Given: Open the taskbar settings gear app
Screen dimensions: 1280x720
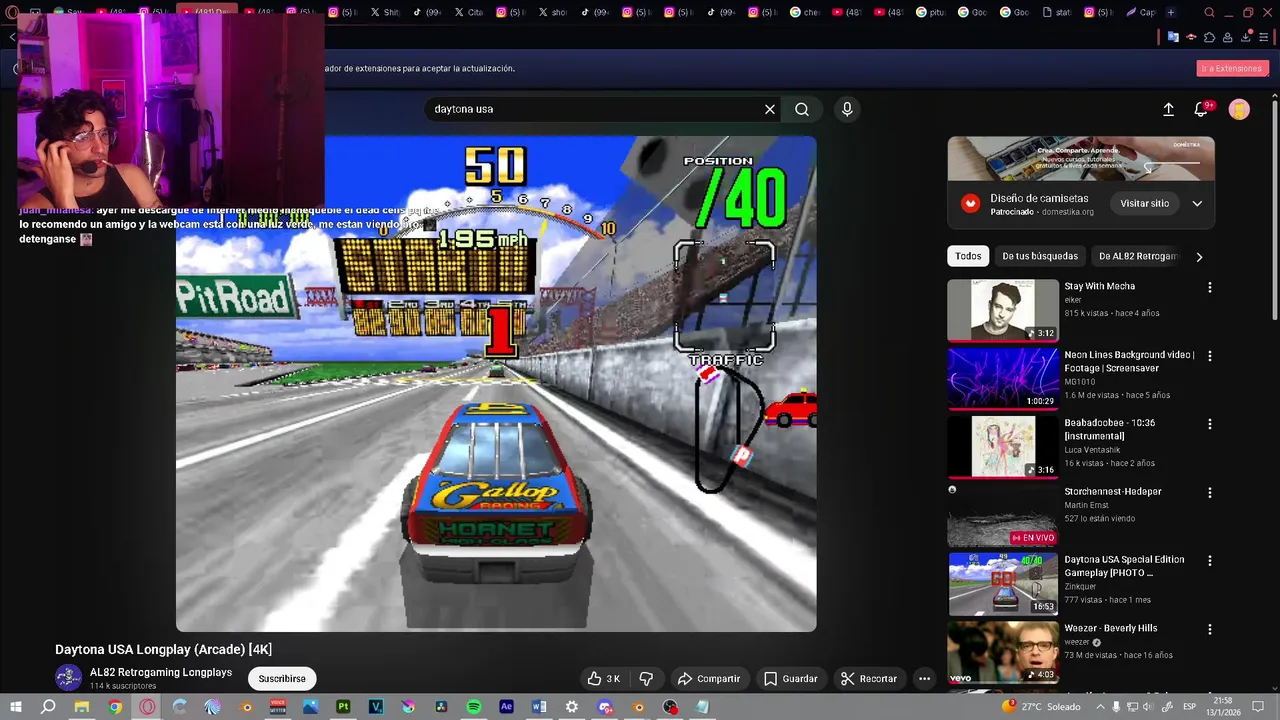Looking at the screenshot, I should (x=571, y=707).
